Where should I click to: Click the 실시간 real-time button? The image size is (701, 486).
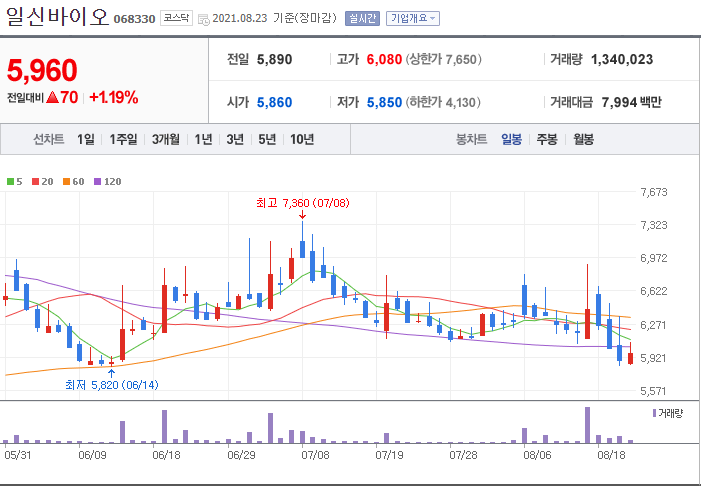click(362, 18)
